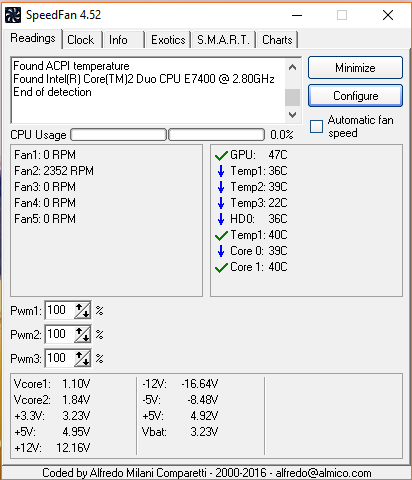The height and width of the screenshot is (480, 412).
Task: Click the blue down arrow beside Temp1: 36C
Action: coord(221,171)
